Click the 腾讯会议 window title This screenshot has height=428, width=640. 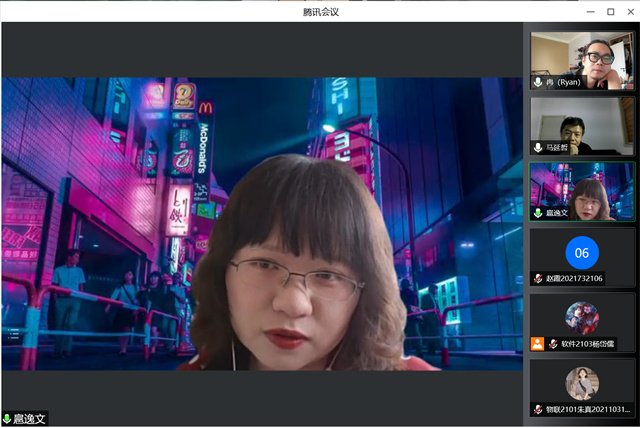pos(320,12)
